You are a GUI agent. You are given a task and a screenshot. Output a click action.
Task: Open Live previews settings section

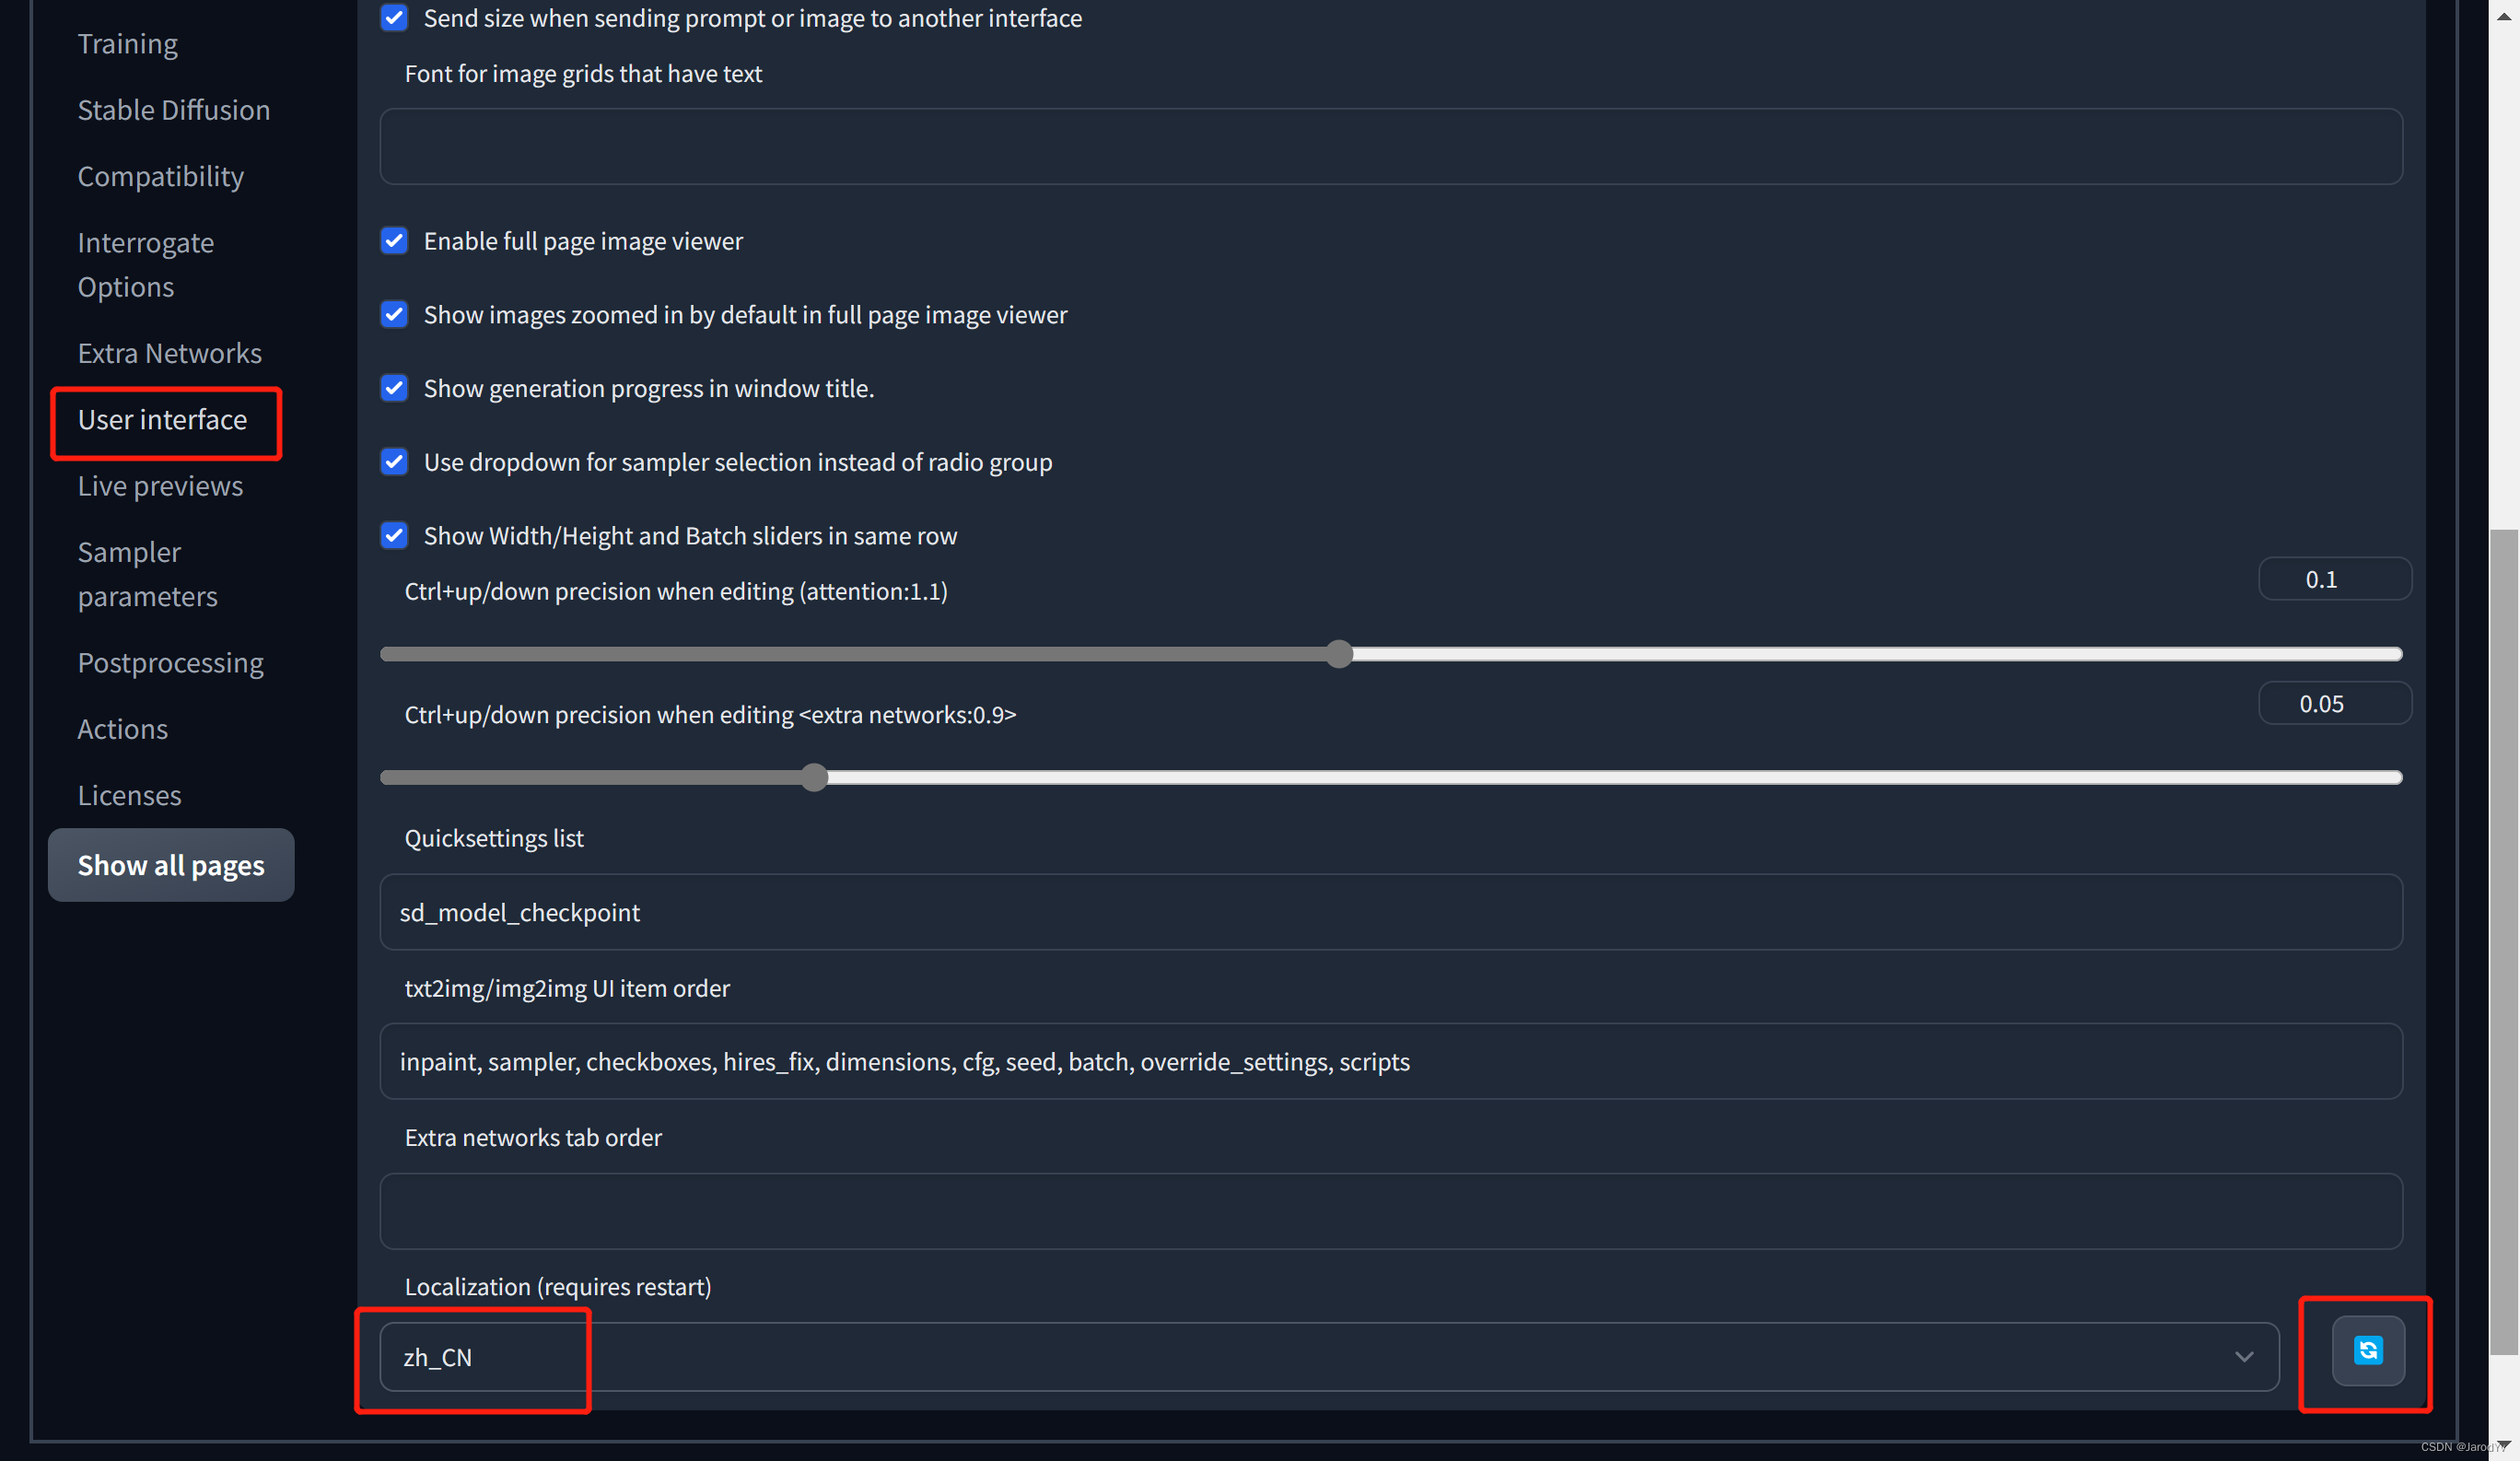point(160,485)
